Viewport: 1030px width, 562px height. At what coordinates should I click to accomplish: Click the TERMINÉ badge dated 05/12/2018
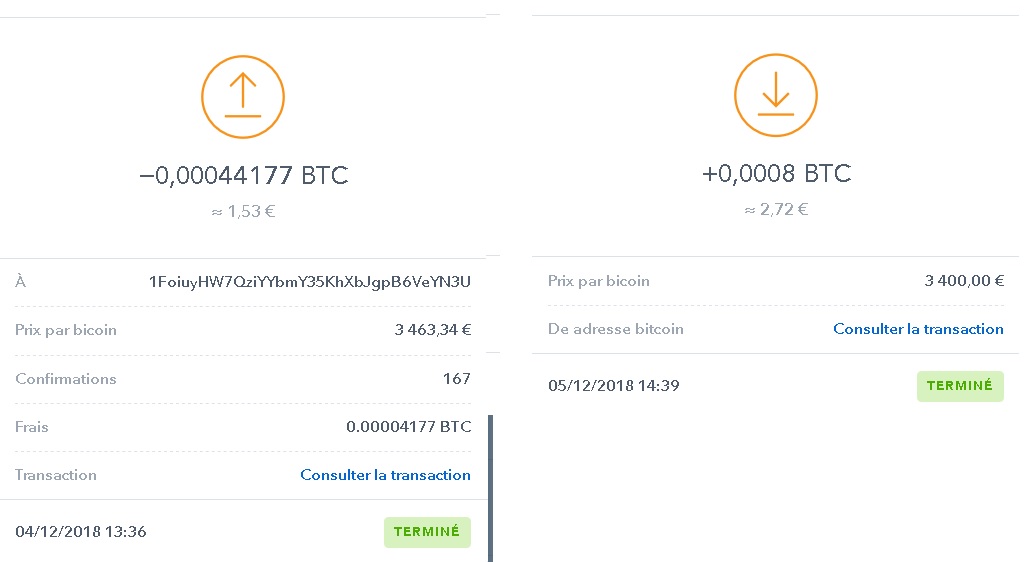pyautogui.click(x=960, y=386)
